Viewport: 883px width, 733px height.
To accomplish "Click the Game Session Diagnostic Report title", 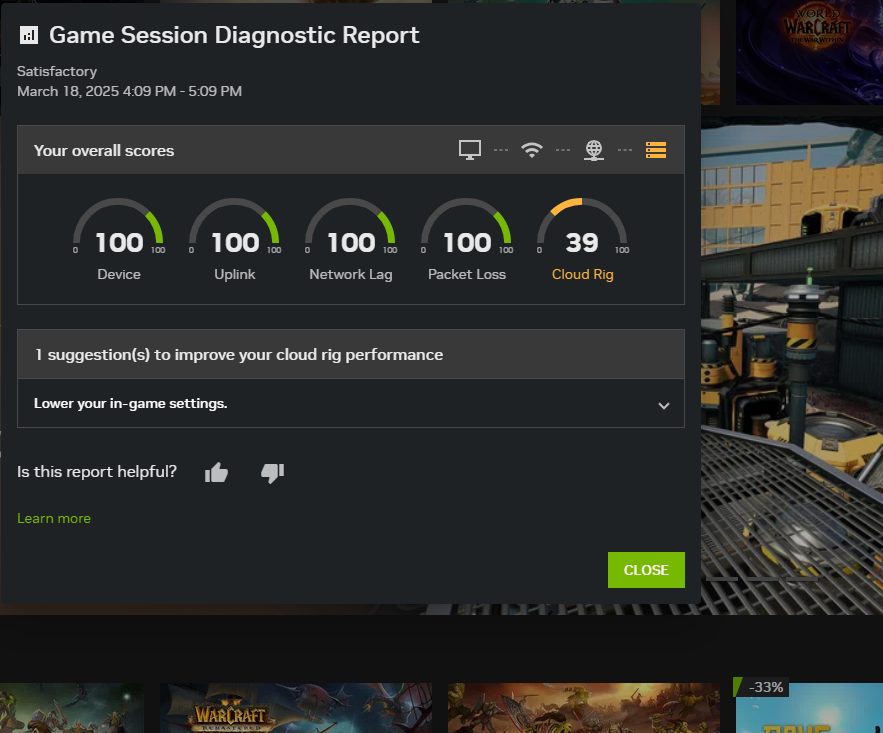I will [x=234, y=35].
